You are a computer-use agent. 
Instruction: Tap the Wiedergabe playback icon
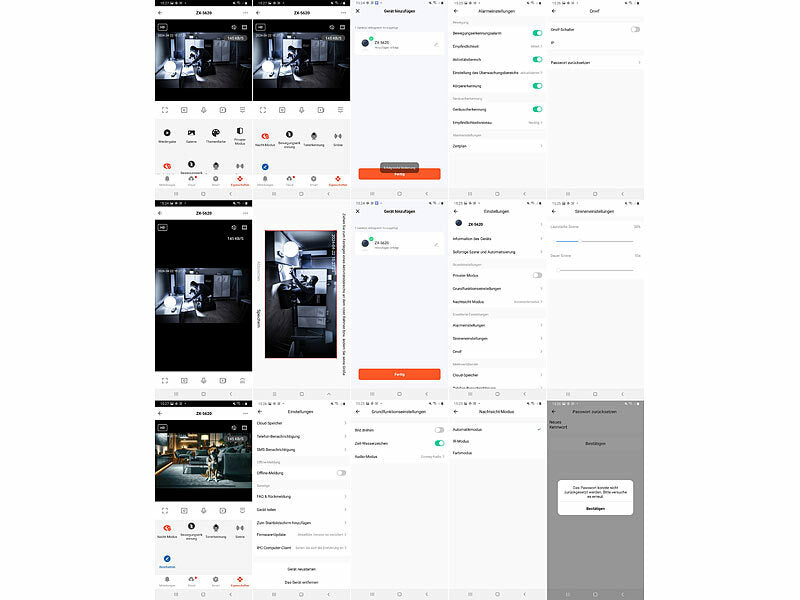pyautogui.click(x=166, y=132)
